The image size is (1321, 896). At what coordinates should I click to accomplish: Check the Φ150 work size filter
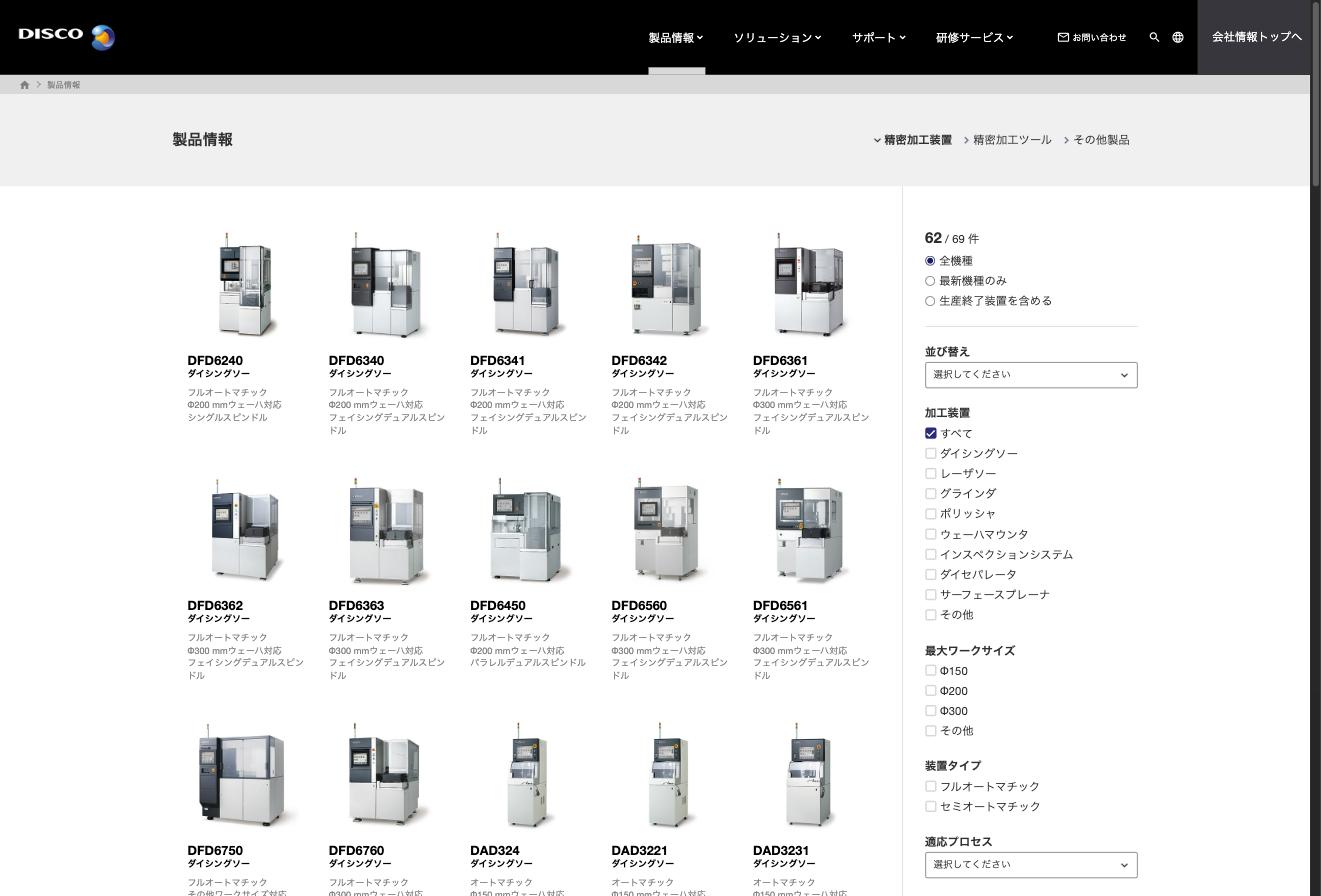[x=931, y=671]
